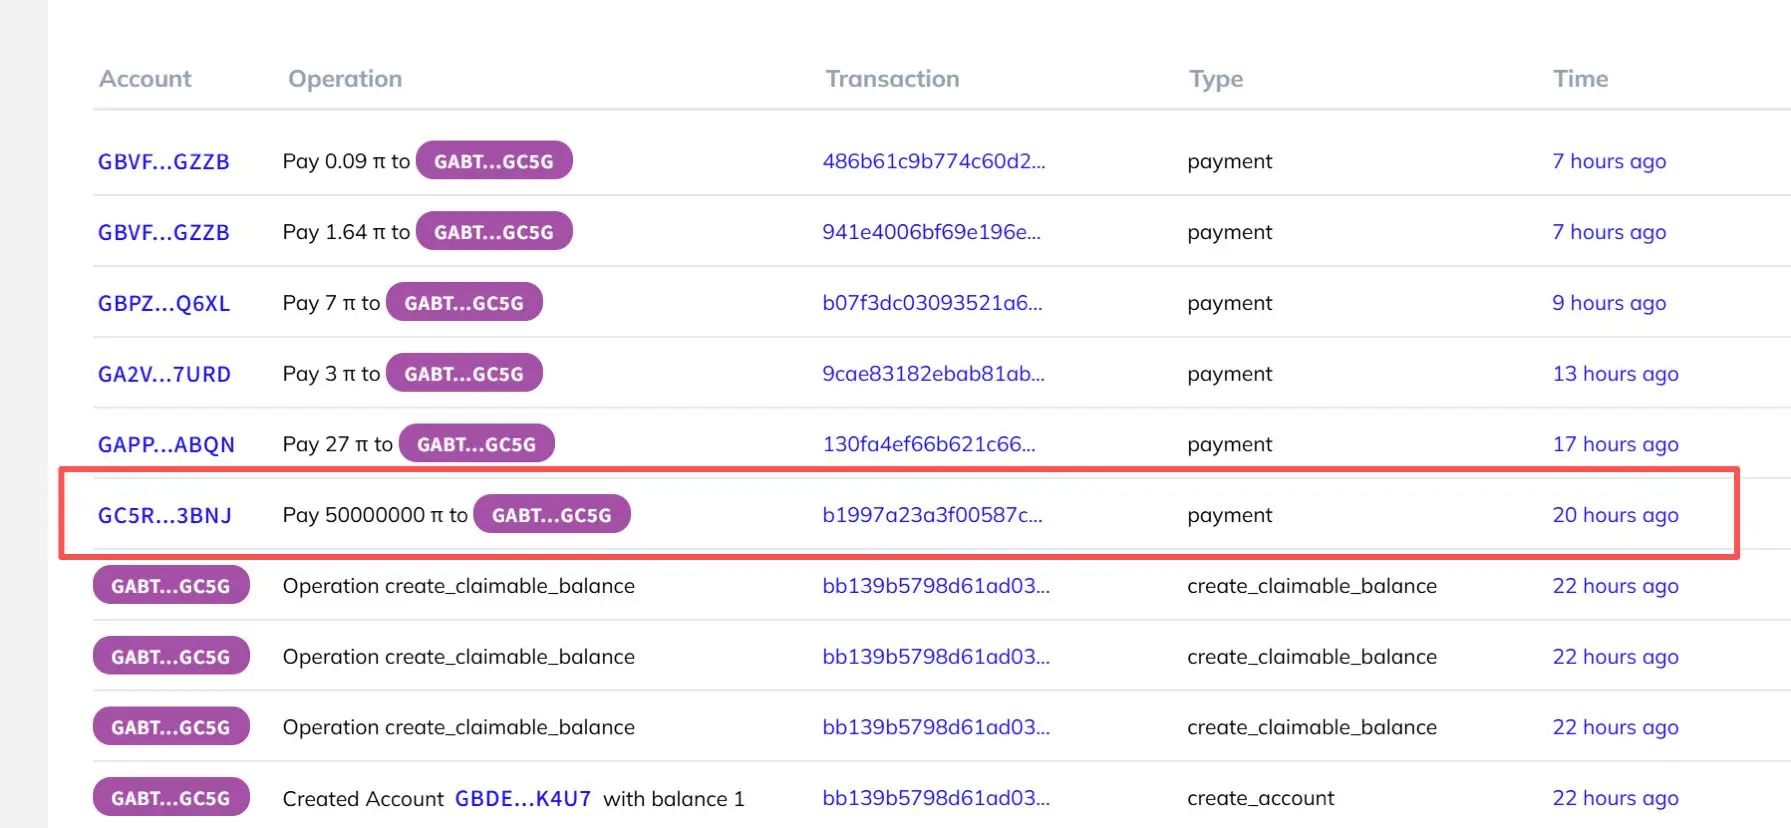
Task: Click the 'create_account' type text
Action: 1261,798
